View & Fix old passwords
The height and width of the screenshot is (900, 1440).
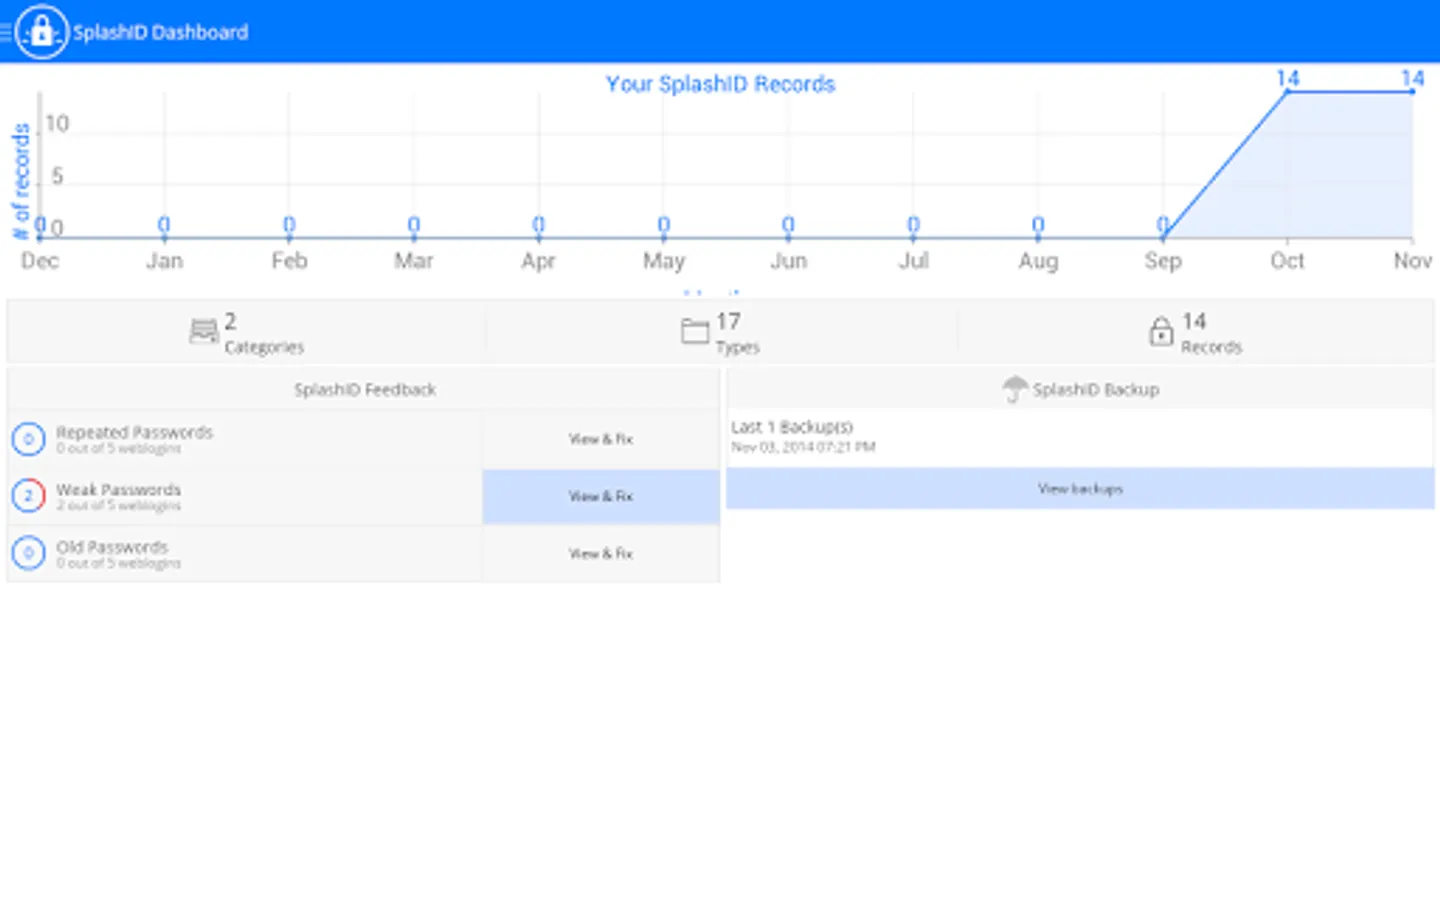[x=601, y=553]
